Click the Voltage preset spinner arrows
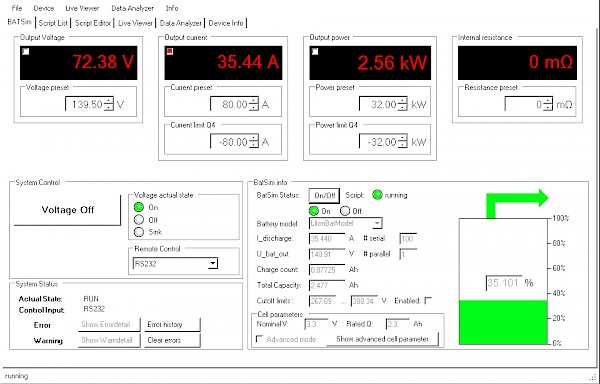600x384 pixels. [109, 104]
